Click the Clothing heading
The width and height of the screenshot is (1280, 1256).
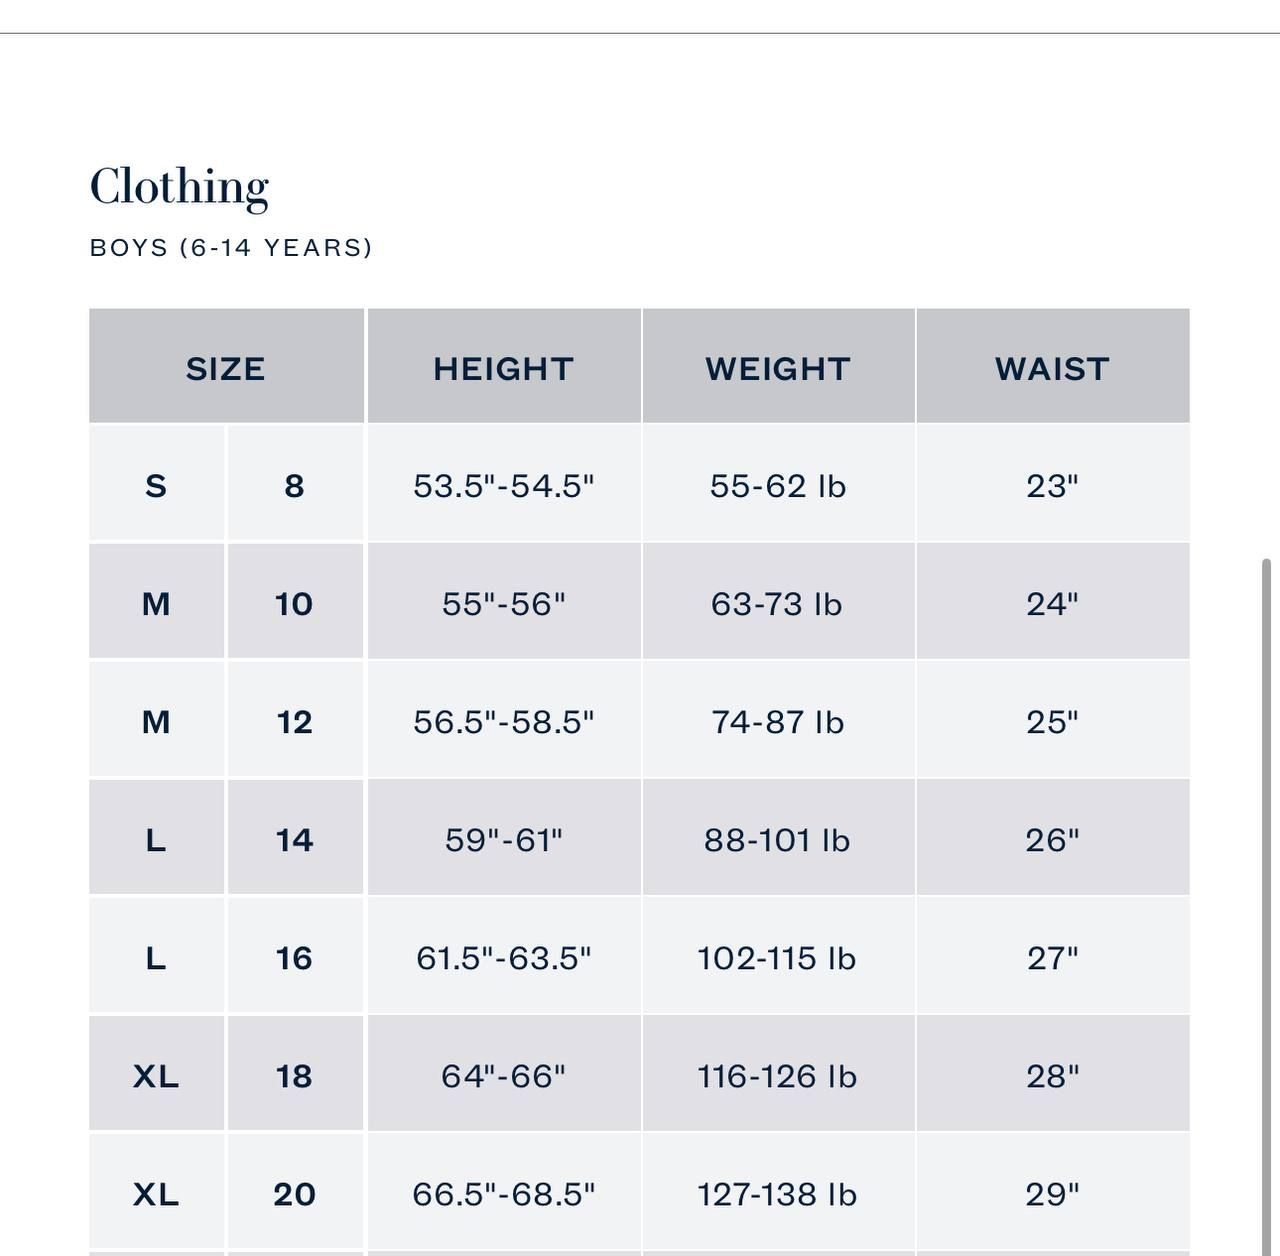coord(180,187)
